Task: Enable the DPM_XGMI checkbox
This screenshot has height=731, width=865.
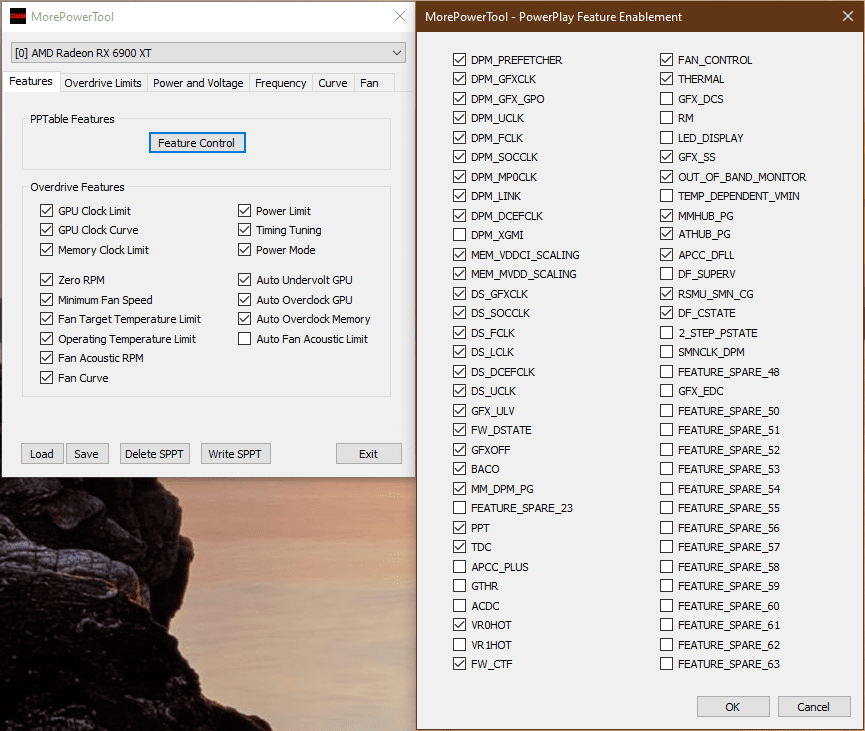Action: click(x=459, y=235)
